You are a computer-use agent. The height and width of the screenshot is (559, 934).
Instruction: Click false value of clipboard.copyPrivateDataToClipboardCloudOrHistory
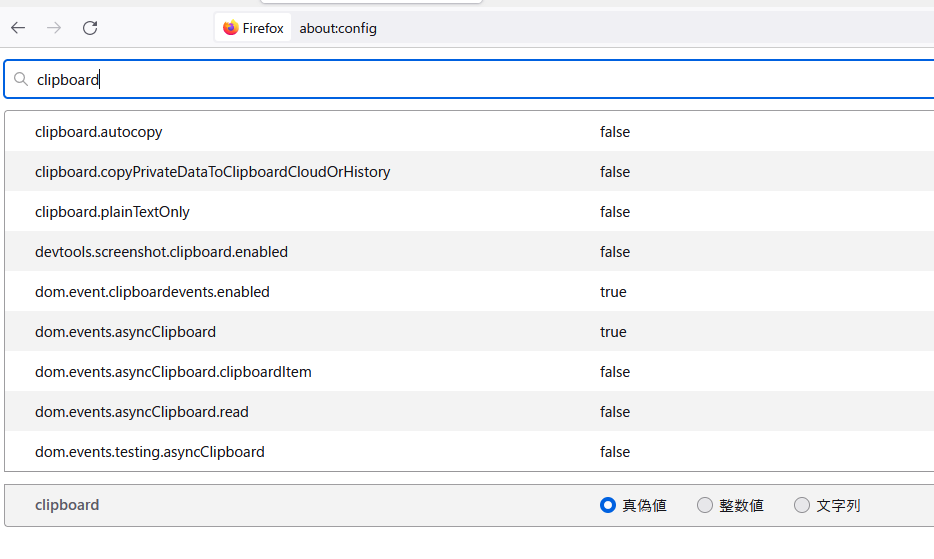615,172
